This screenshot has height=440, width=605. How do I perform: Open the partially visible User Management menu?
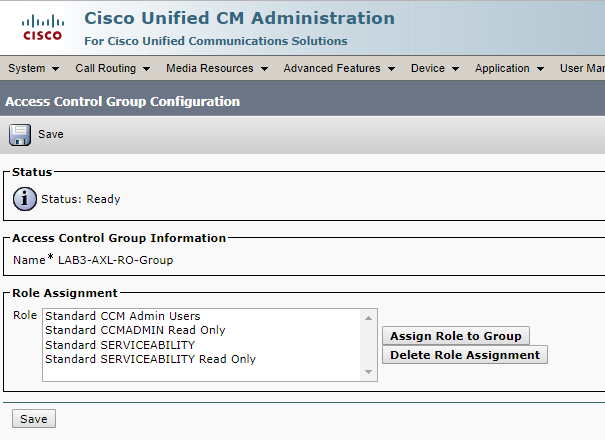582,69
